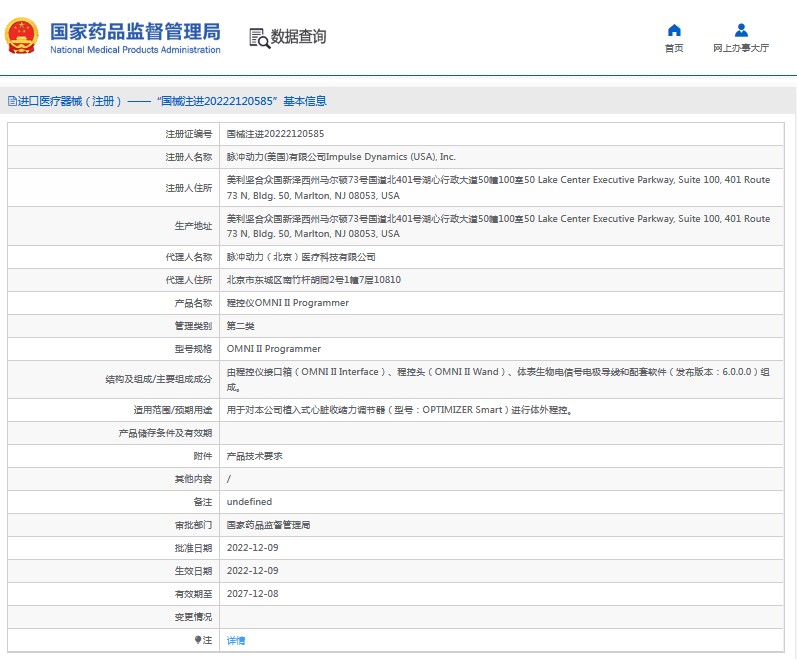This screenshot has width=797, height=659.
Task: Click the 有效期至 row label
Action: 193,594
